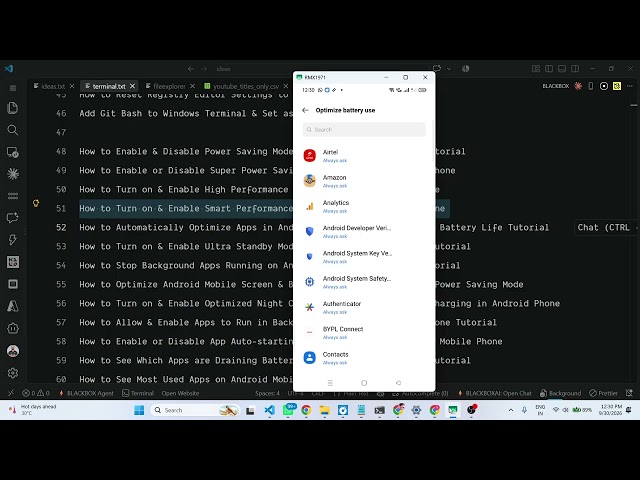
Task: Open the Remote Explorer monitor icon in activity bar
Action: pos(13,152)
